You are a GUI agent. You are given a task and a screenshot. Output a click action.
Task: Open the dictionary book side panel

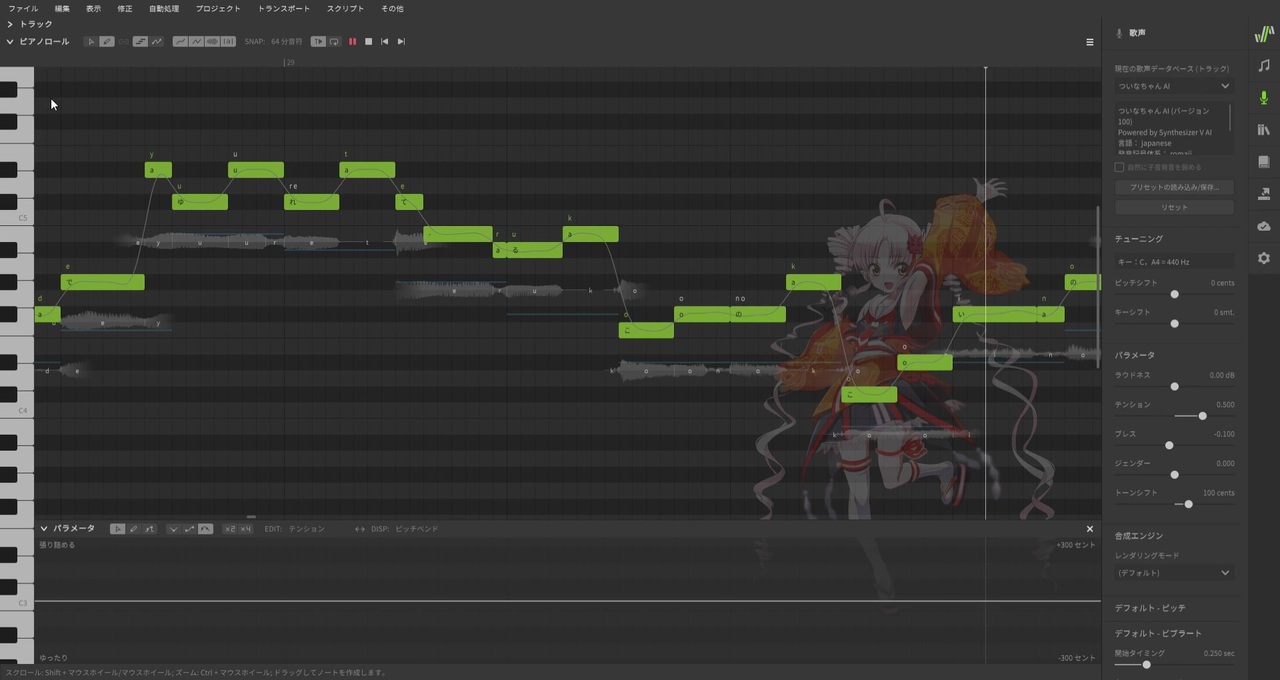point(1264,162)
